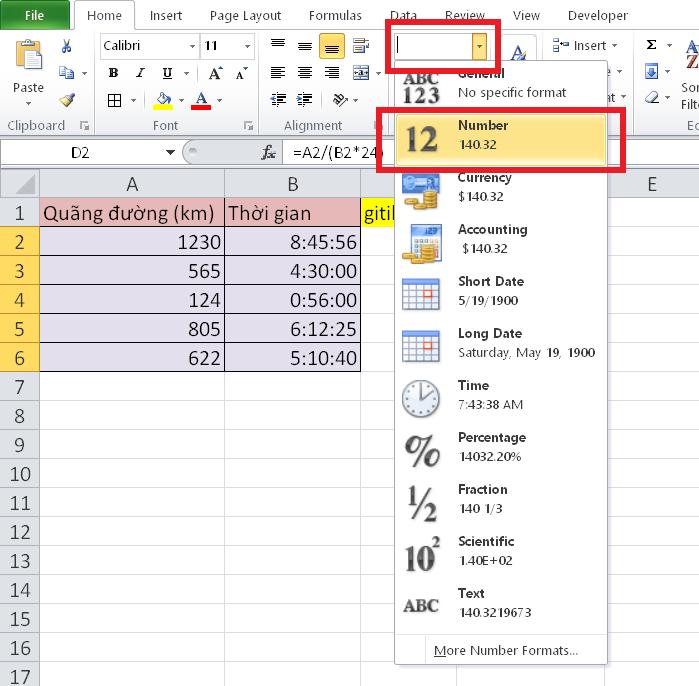Screen dimensions: 699x686
Task: Open the number format dropdown arrow
Action: (480, 46)
